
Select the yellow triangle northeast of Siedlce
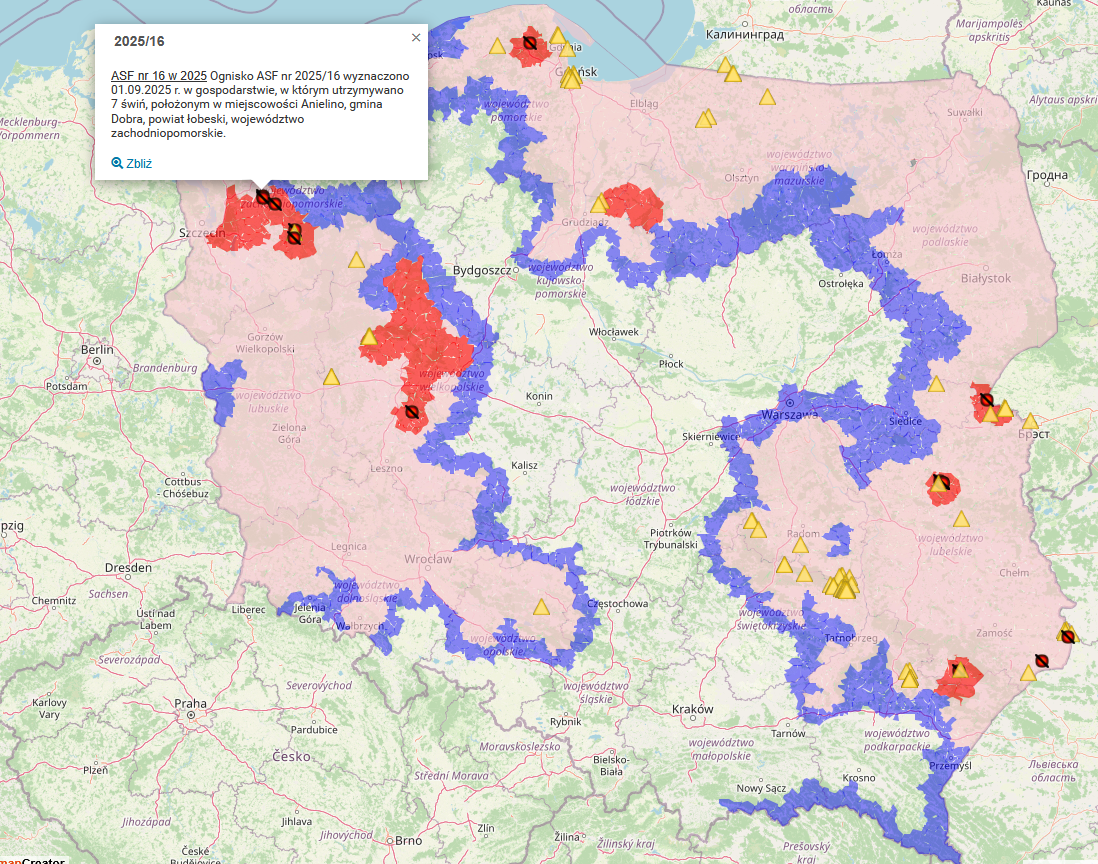pos(936,384)
